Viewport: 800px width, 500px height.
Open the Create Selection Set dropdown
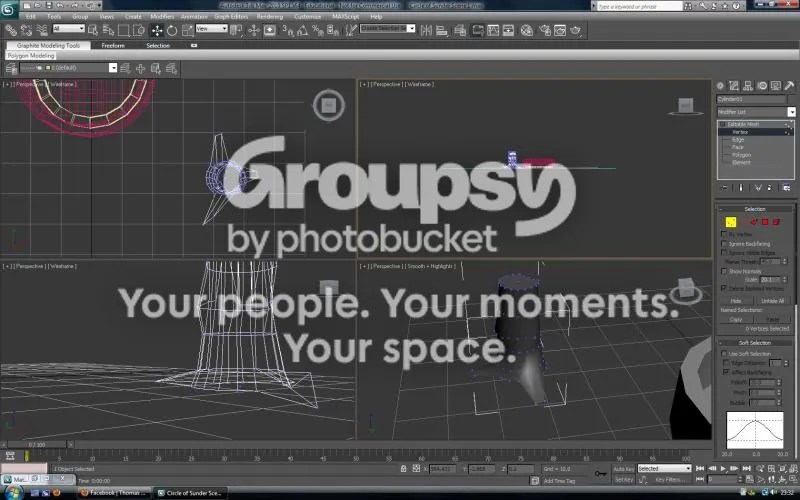click(x=387, y=29)
